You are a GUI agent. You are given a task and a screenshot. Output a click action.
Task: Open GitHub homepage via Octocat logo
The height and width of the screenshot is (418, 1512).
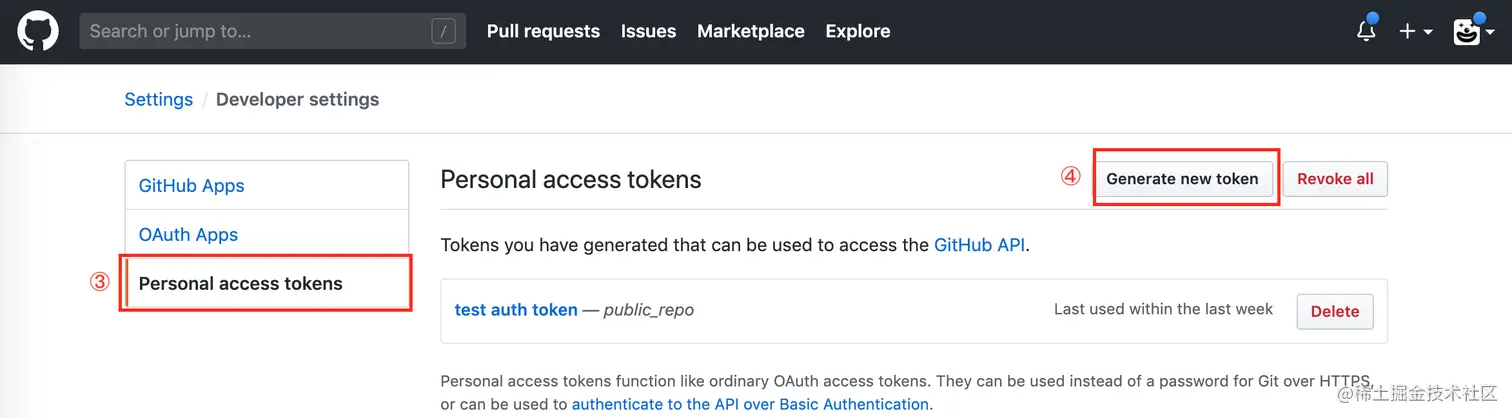coord(38,31)
